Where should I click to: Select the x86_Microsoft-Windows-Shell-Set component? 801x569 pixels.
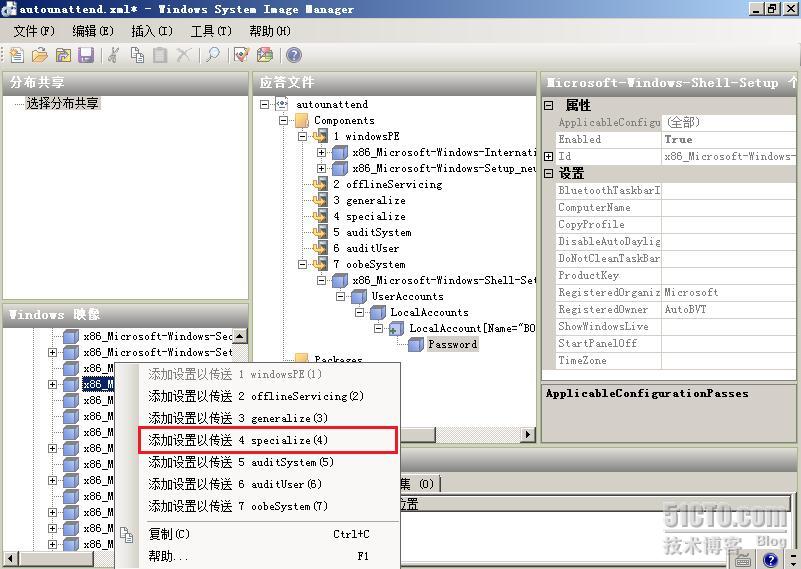click(x=444, y=280)
